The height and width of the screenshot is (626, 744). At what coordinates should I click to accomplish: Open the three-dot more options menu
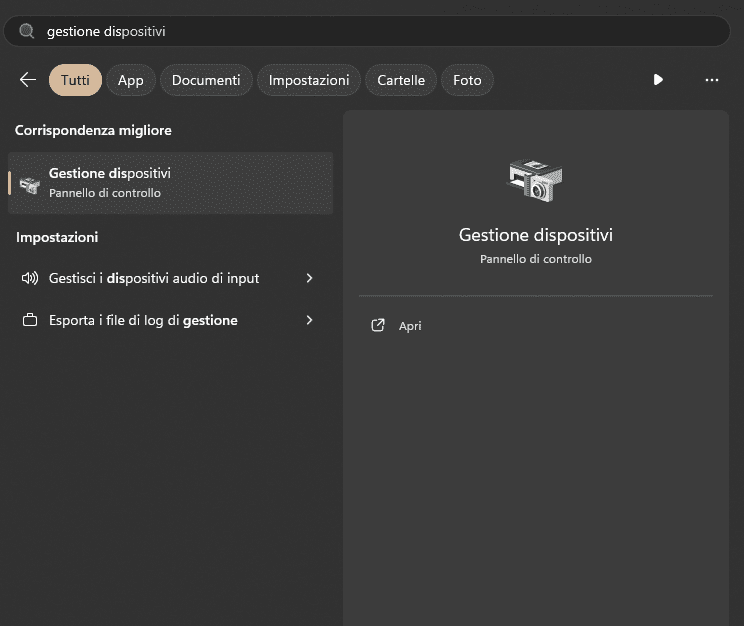[x=712, y=80]
